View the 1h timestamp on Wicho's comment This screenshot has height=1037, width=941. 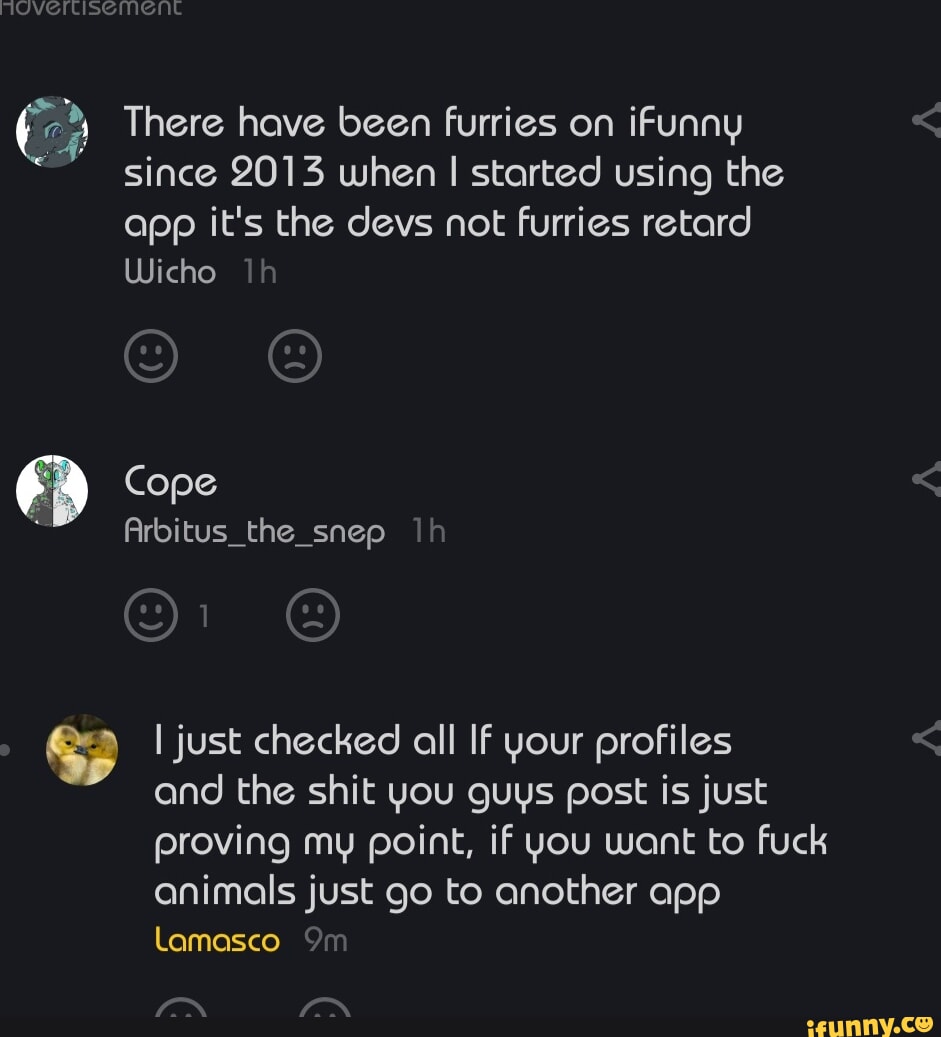click(258, 271)
